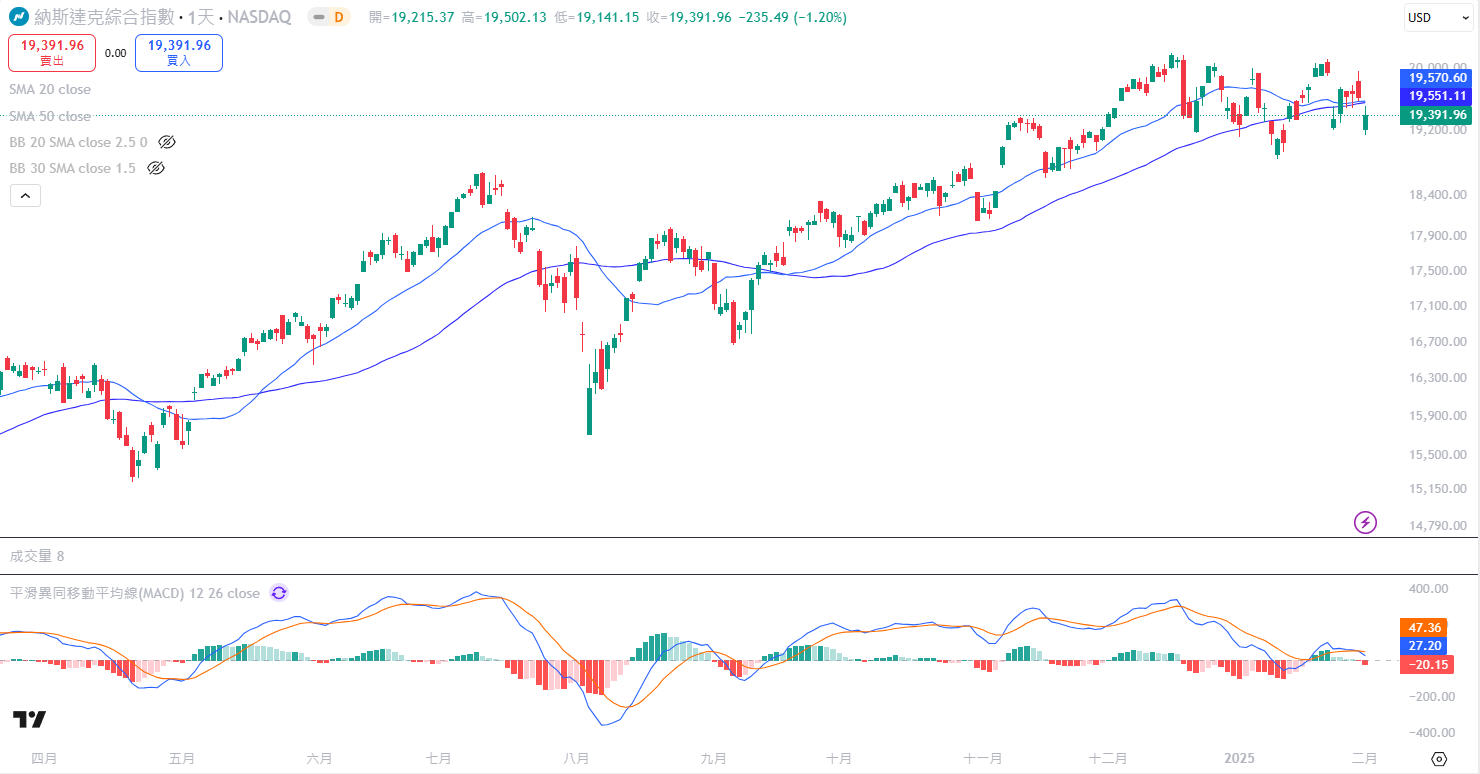
Task: Click the 四月 label on time axis
Action: 43,759
